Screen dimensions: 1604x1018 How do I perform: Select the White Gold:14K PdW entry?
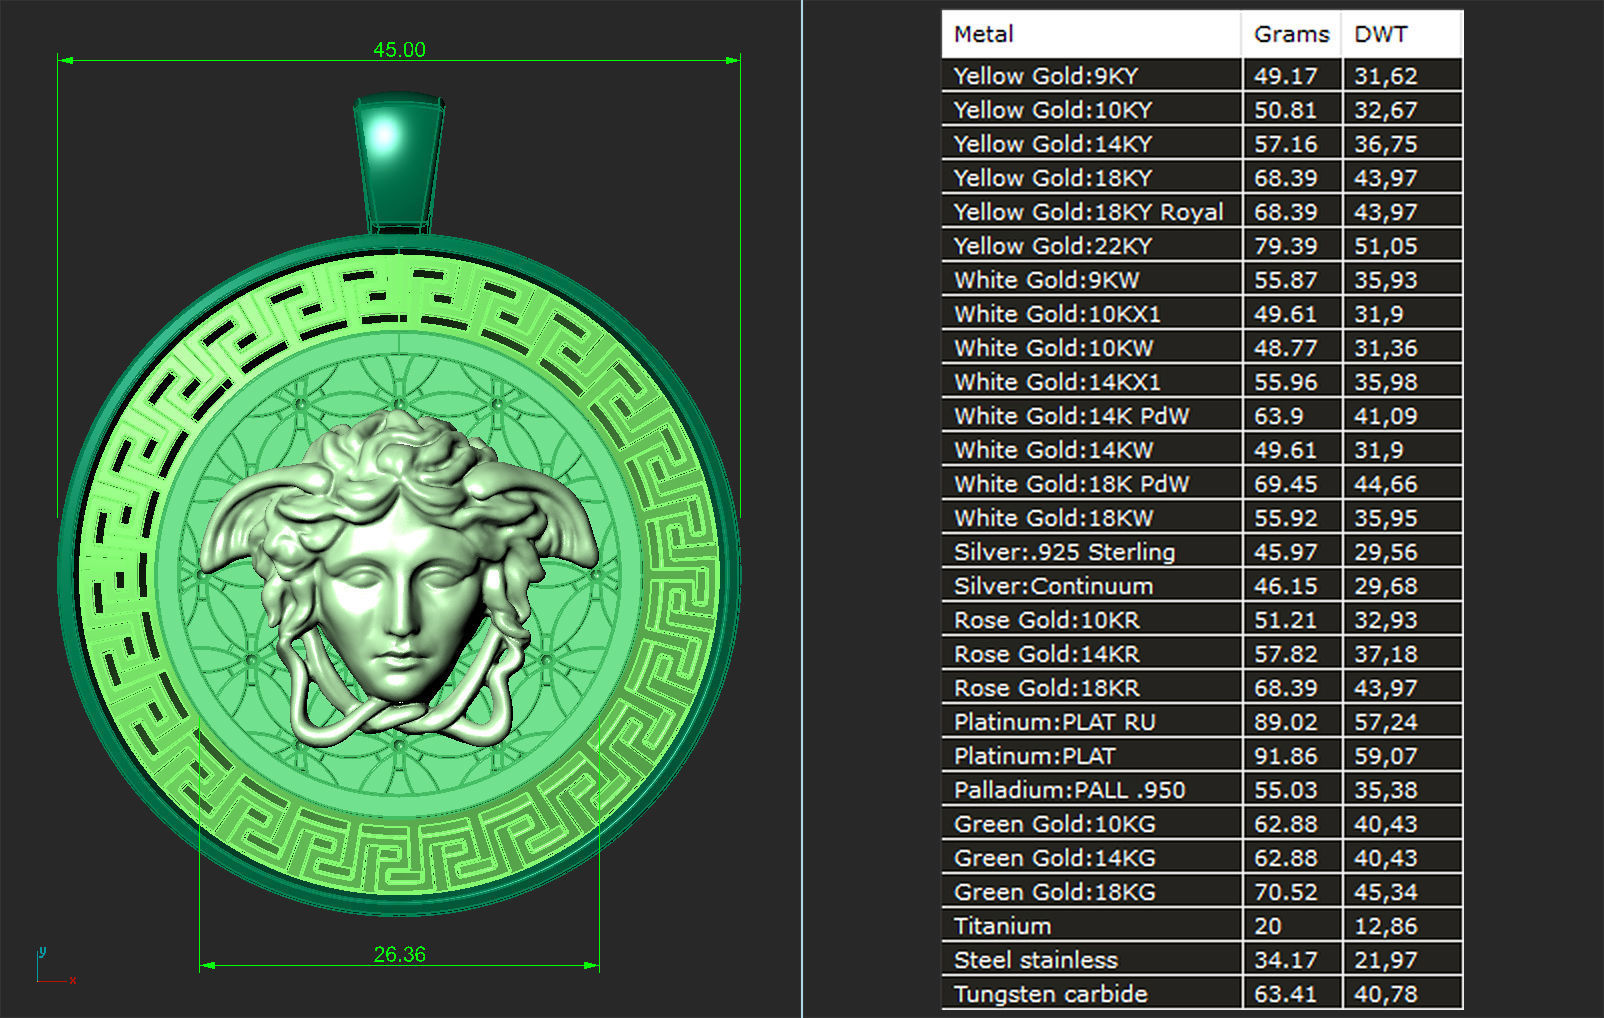click(x=1072, y=416)
